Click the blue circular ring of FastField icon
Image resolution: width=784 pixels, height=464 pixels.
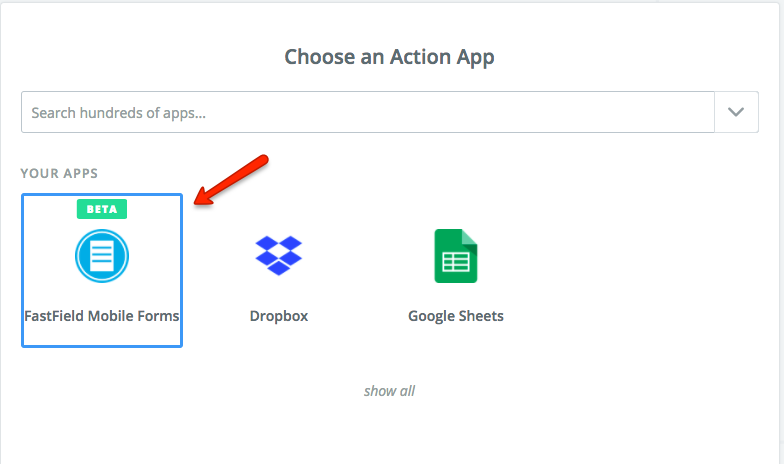[x=81, y=256]
